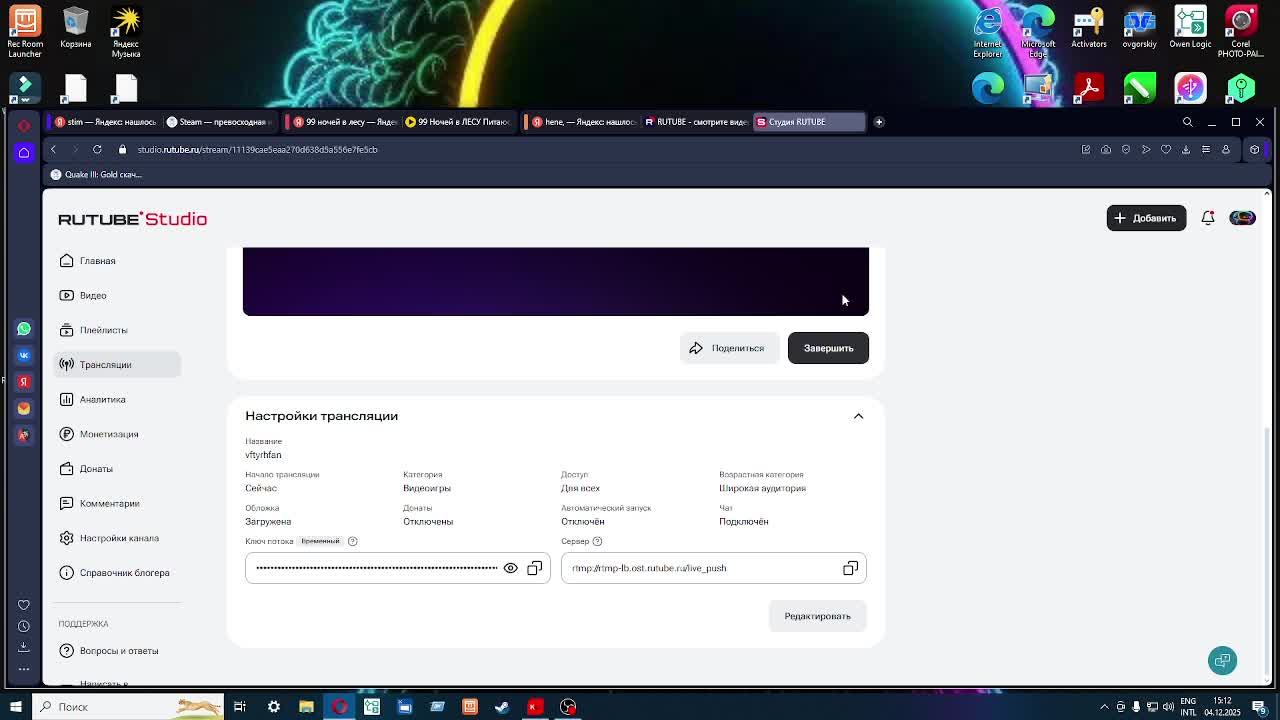Open File Explorer on the taskbar
The width and height of the screenshot is (1280, 720).
point(306,707)
